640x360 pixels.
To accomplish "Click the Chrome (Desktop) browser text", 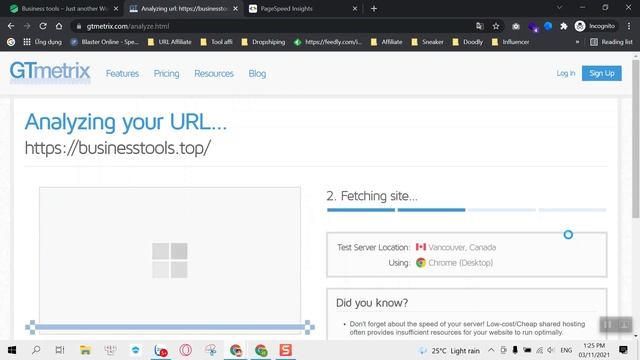I will 460,263.
